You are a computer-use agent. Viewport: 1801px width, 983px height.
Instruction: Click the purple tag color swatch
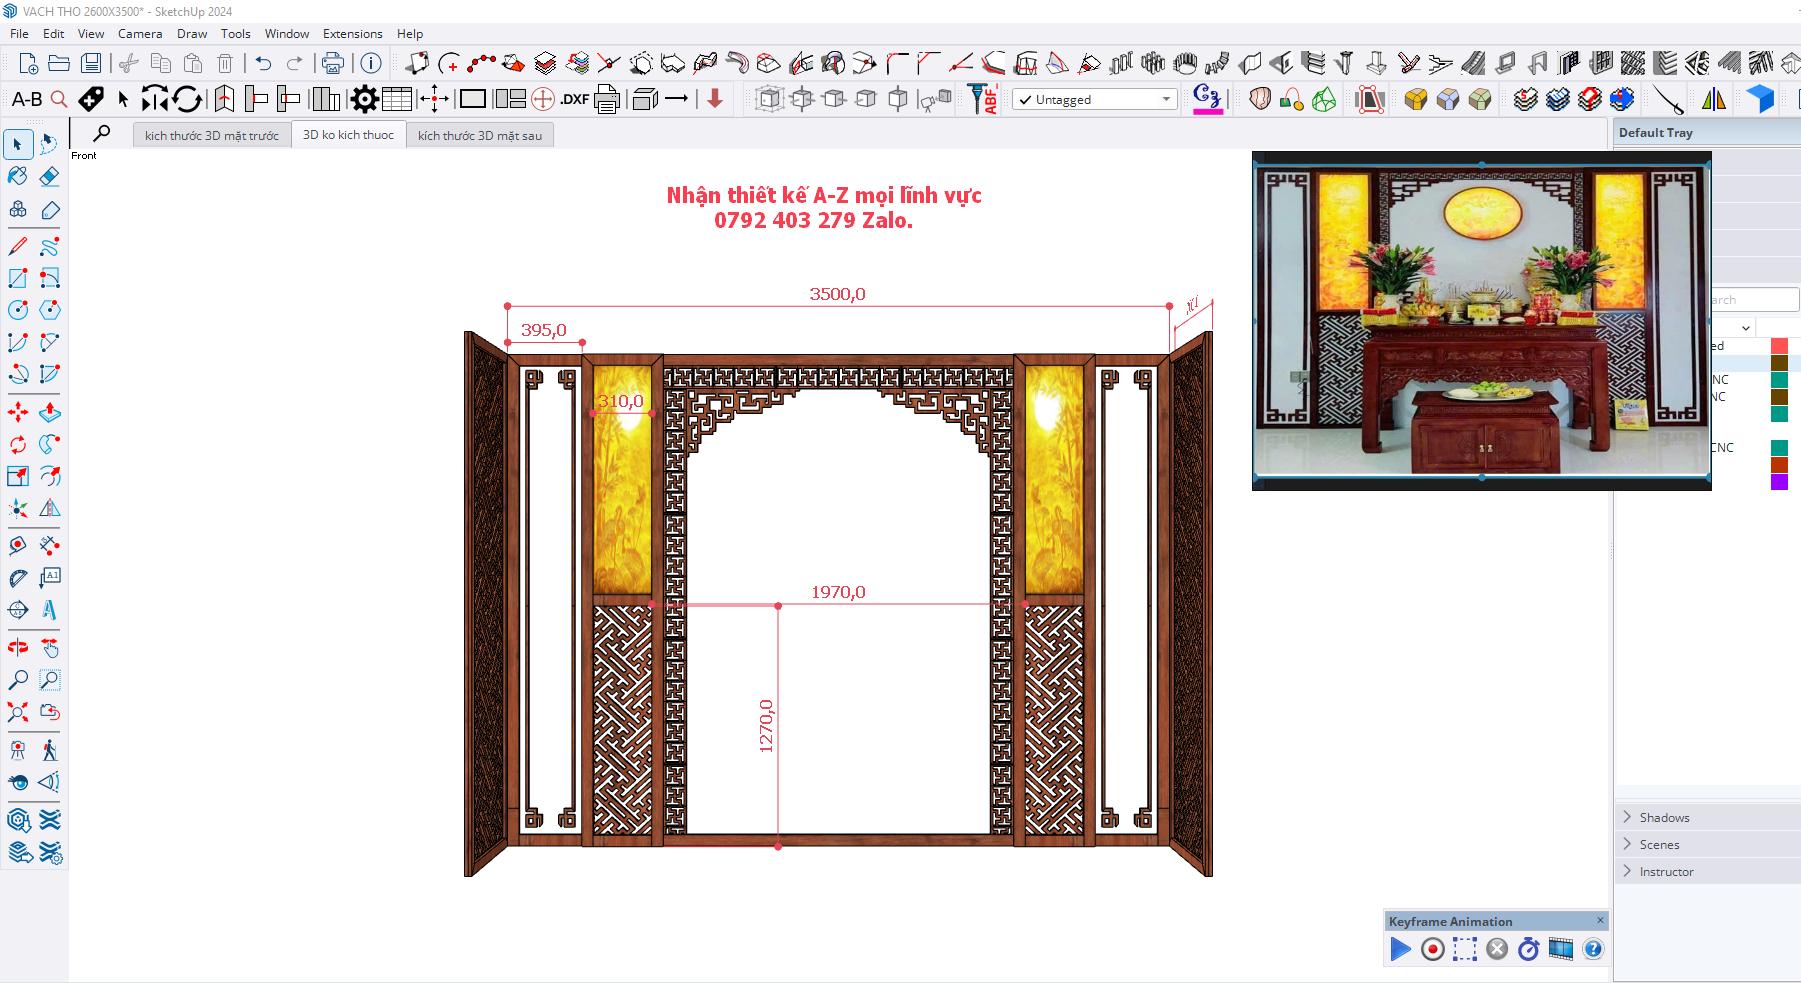(x=1779, y=482)
